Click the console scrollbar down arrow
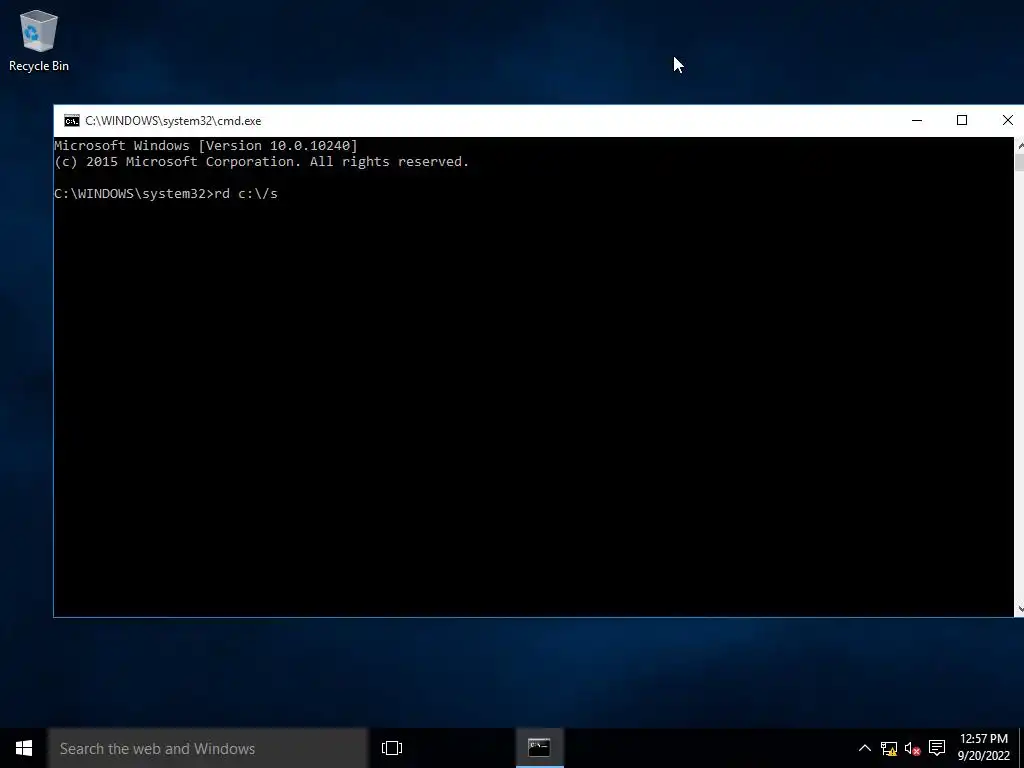The image size is (1024, 768). (1019, 609)
